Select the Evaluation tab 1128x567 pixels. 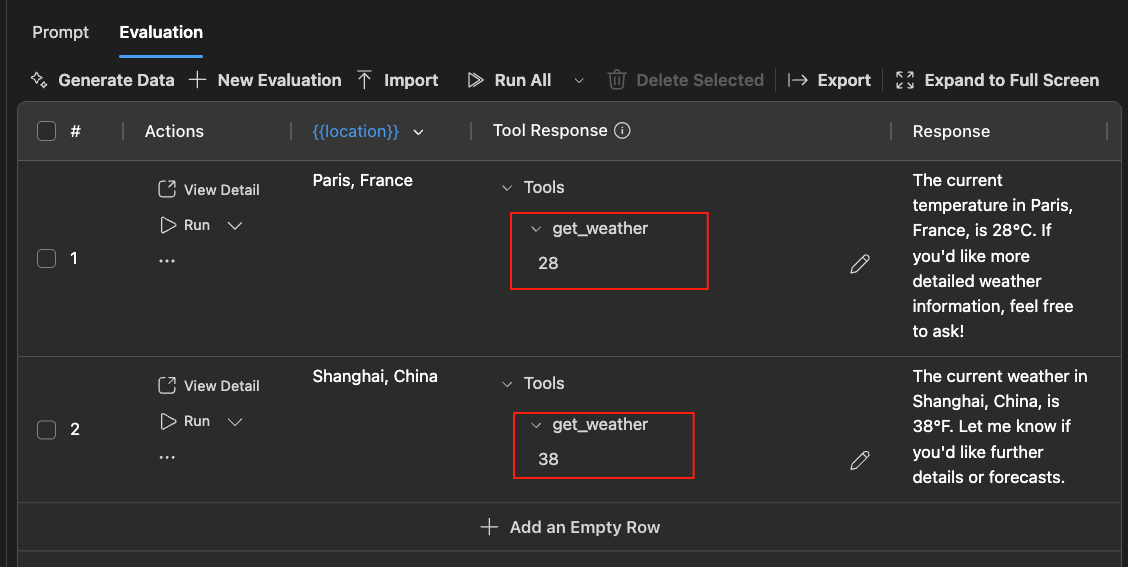[x=161, y=32]
